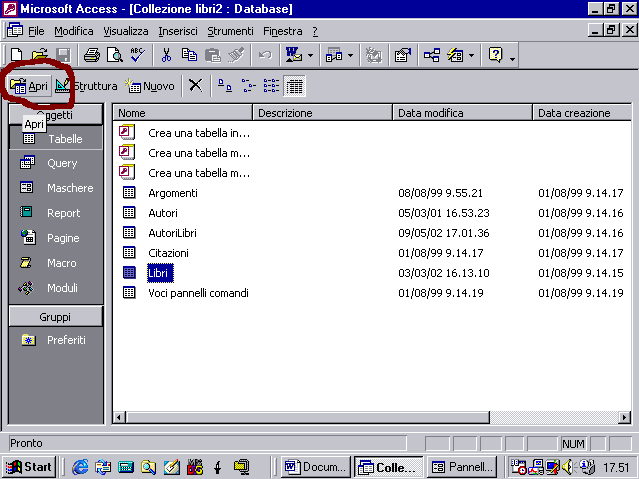Select the Argomenti table
This screenshot has height=479, width=639.
(173, 193)
